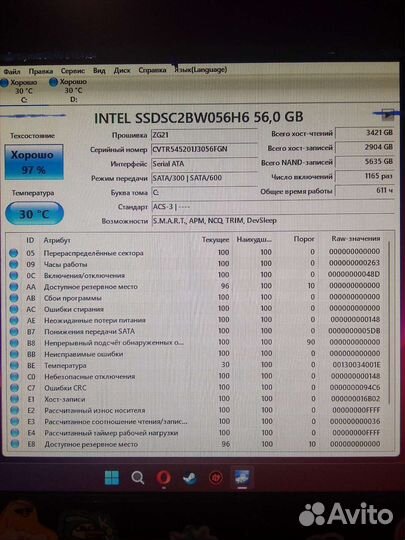Viewport: 405px width, 540px height.
Task: Click CrystalDiskInfo taskbar icon
Action: 242,478
